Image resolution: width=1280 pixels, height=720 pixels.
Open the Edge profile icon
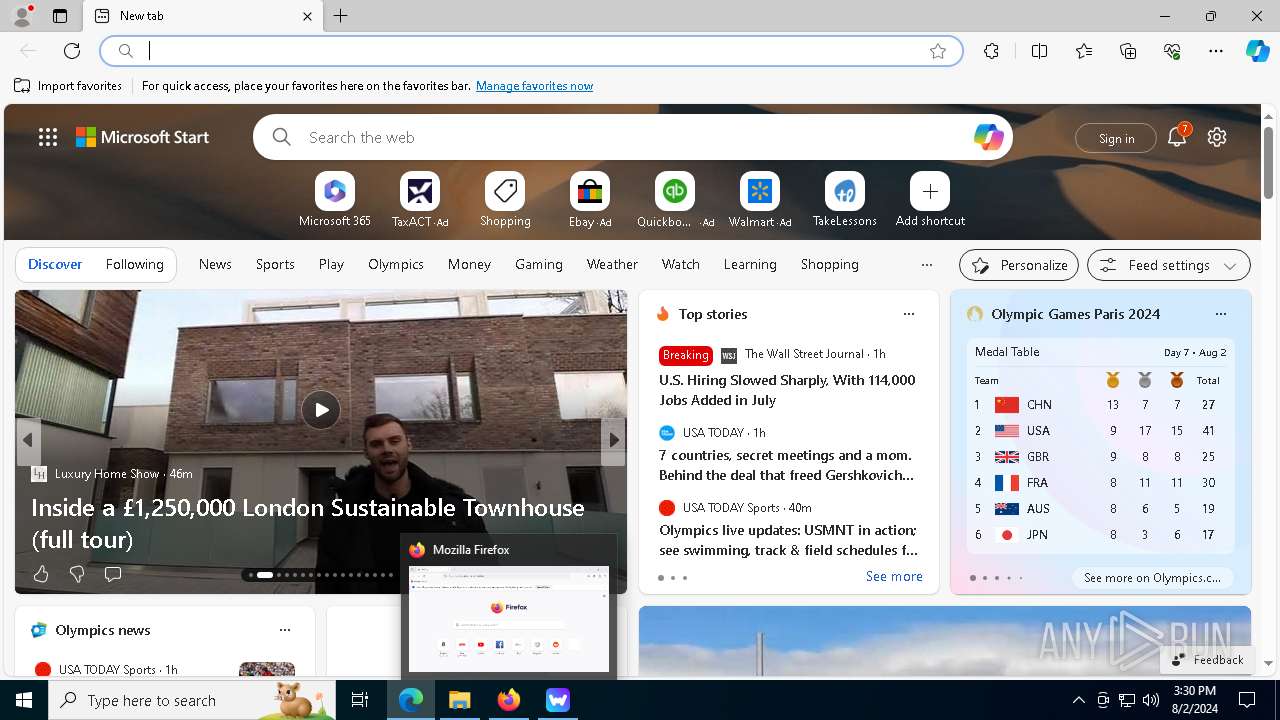[x=21, y=16]
